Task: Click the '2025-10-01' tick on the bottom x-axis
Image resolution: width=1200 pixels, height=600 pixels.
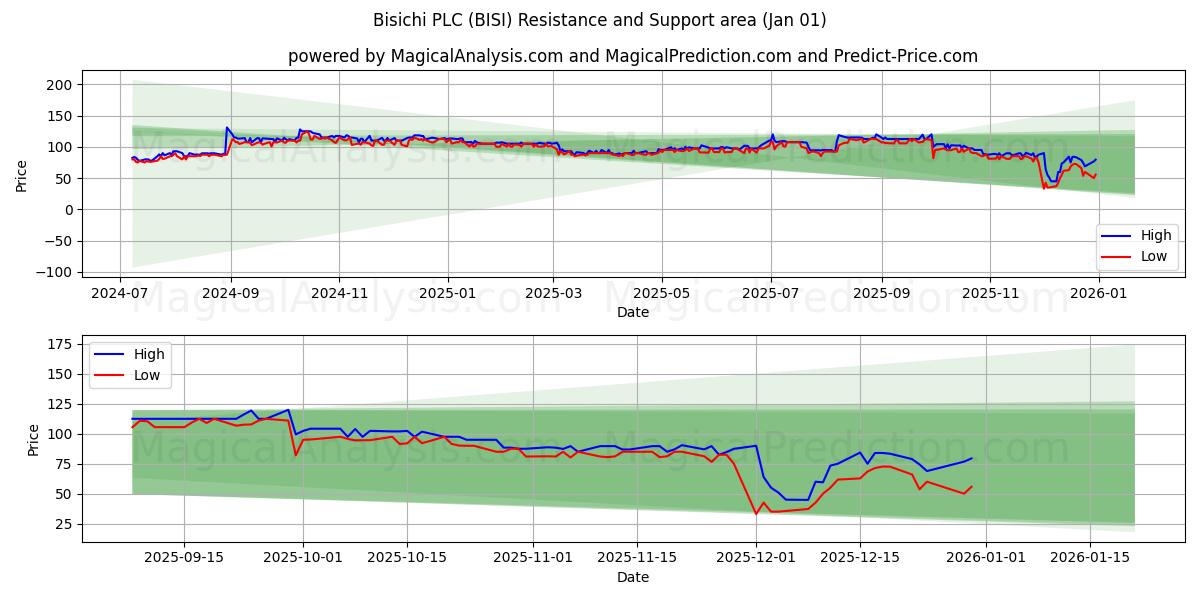Action: coord(305,558)
